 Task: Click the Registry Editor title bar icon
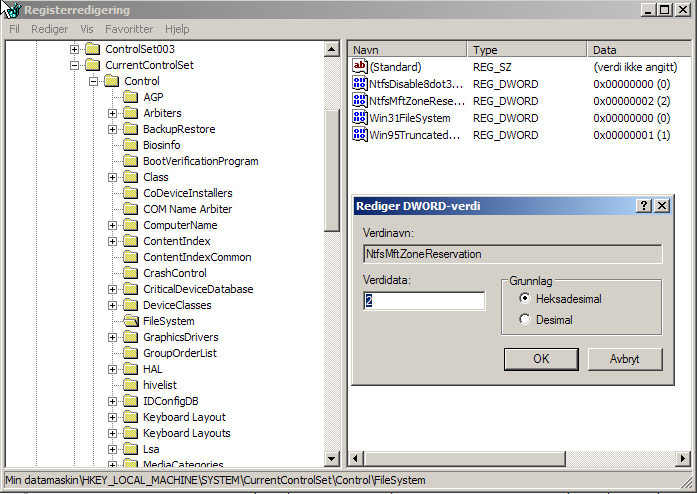pos(12,10)
